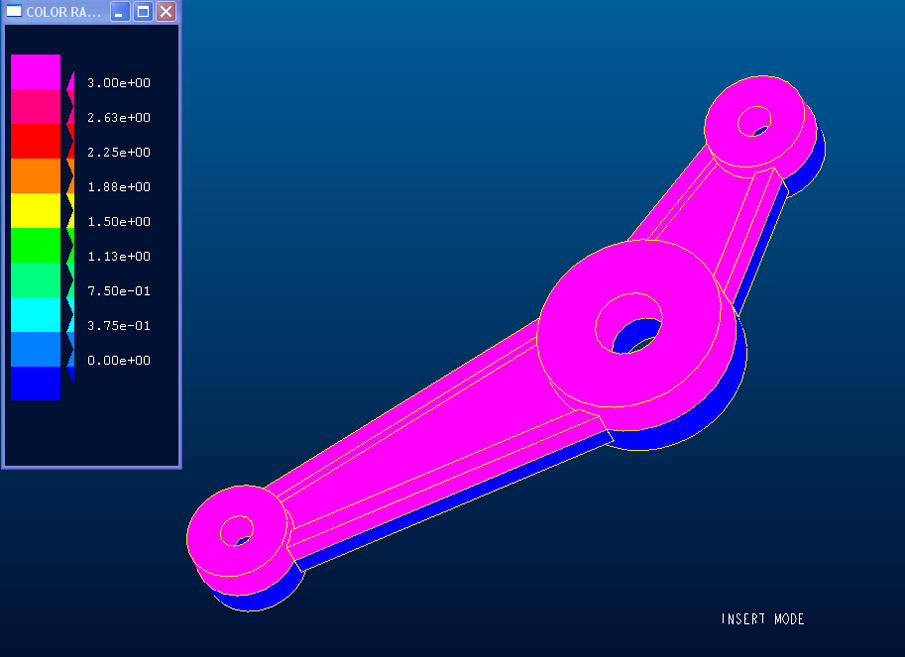Click the 1.50e+00 range value

pyautogui.click(x=119, y=222)
